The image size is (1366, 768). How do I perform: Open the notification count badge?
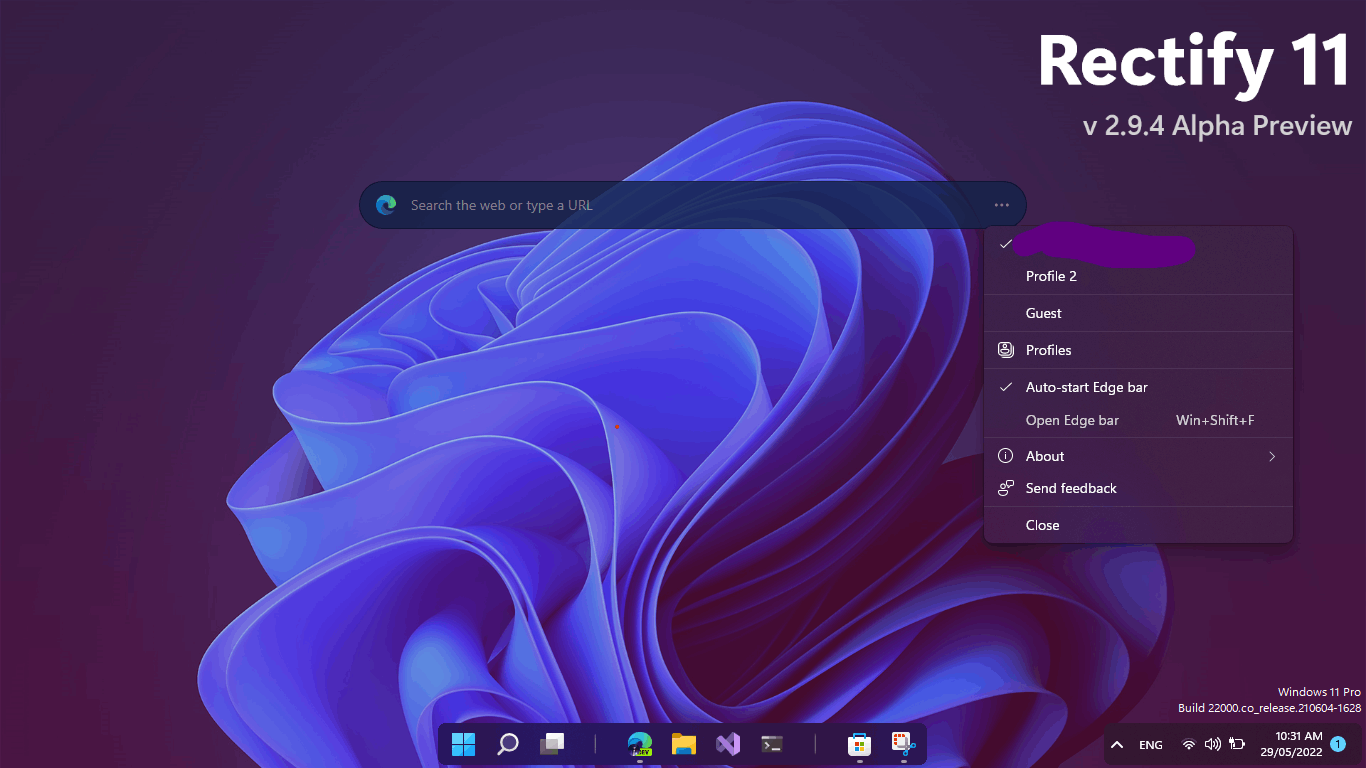[x=1338, y=744]
